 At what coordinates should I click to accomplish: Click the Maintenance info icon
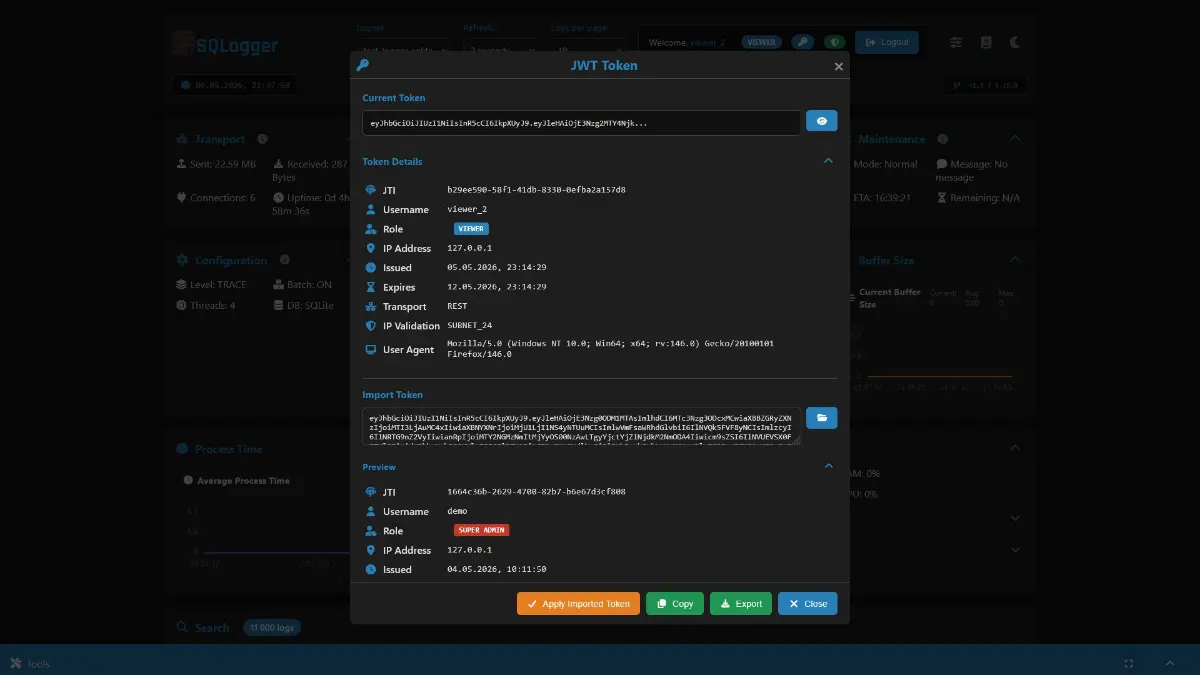943,139
